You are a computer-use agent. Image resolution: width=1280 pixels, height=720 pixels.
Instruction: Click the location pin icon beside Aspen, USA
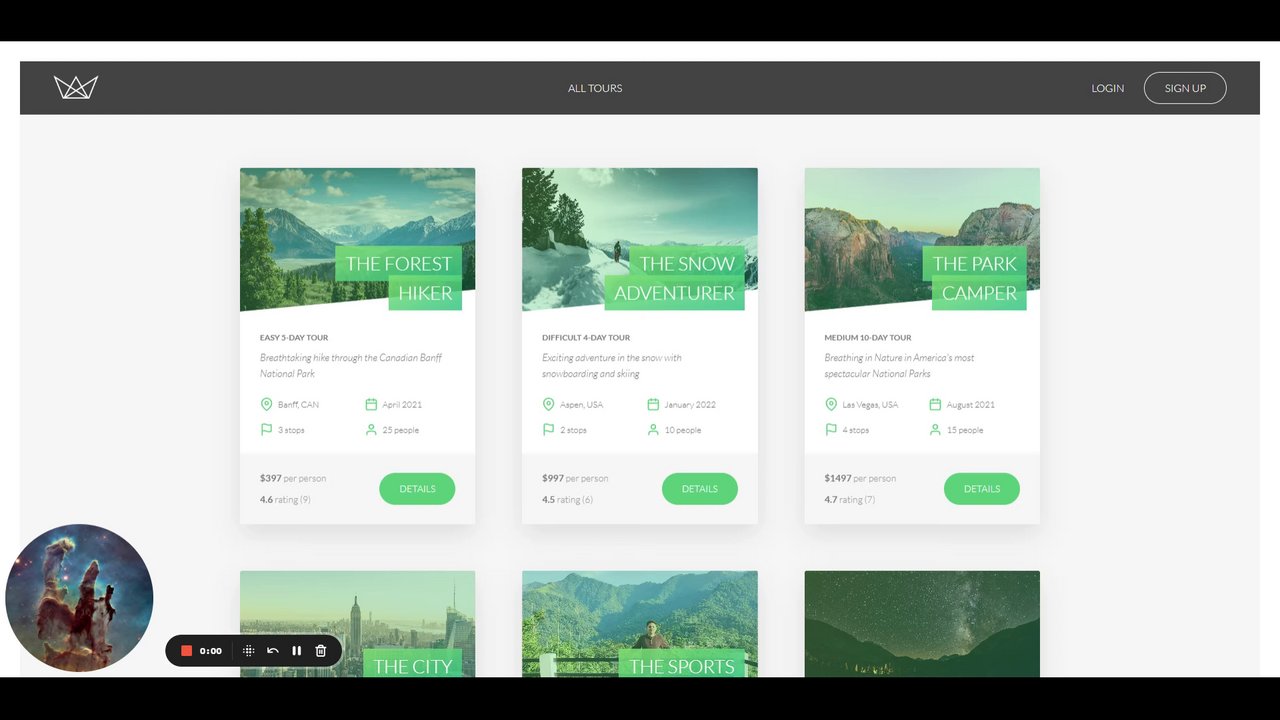click(548, 404)
